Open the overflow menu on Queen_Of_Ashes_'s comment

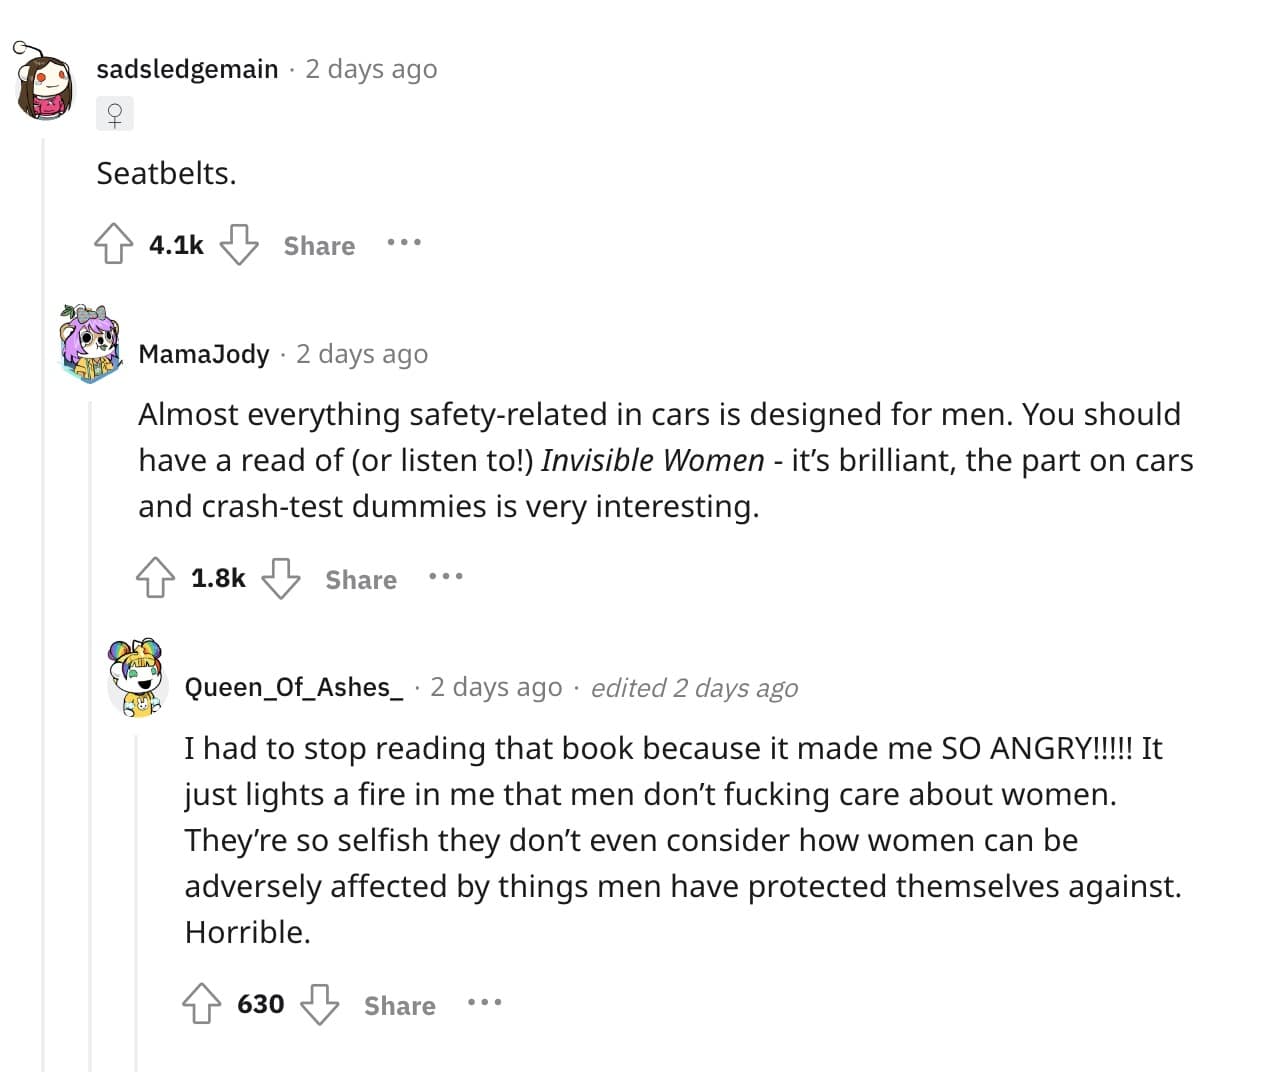(486, 1002)
